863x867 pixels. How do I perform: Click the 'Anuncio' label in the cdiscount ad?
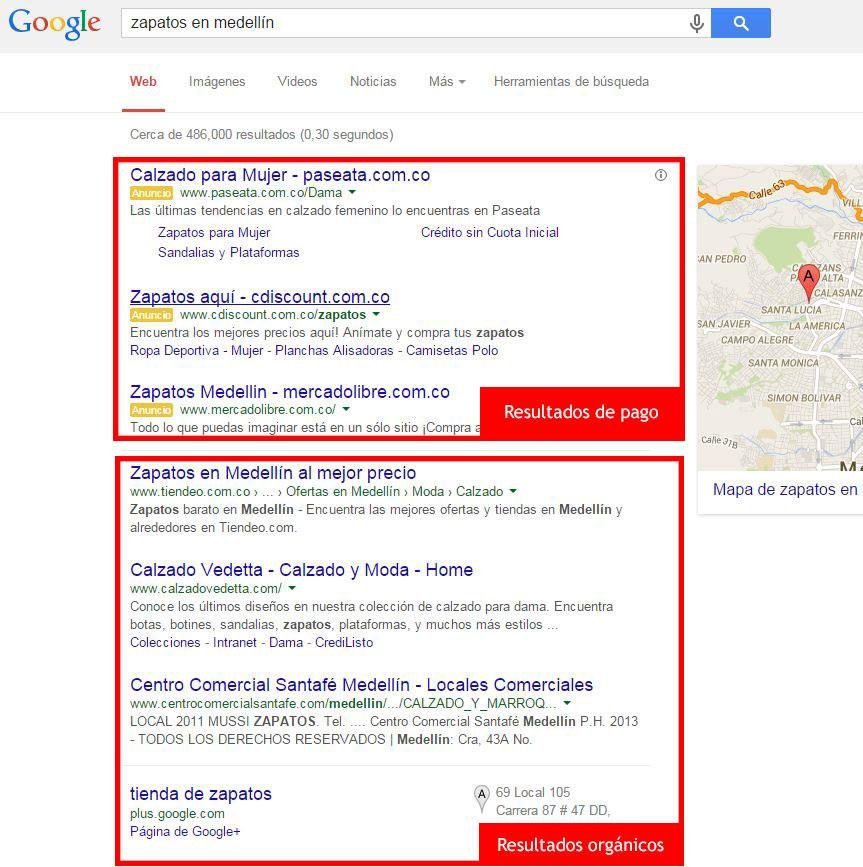151,315
